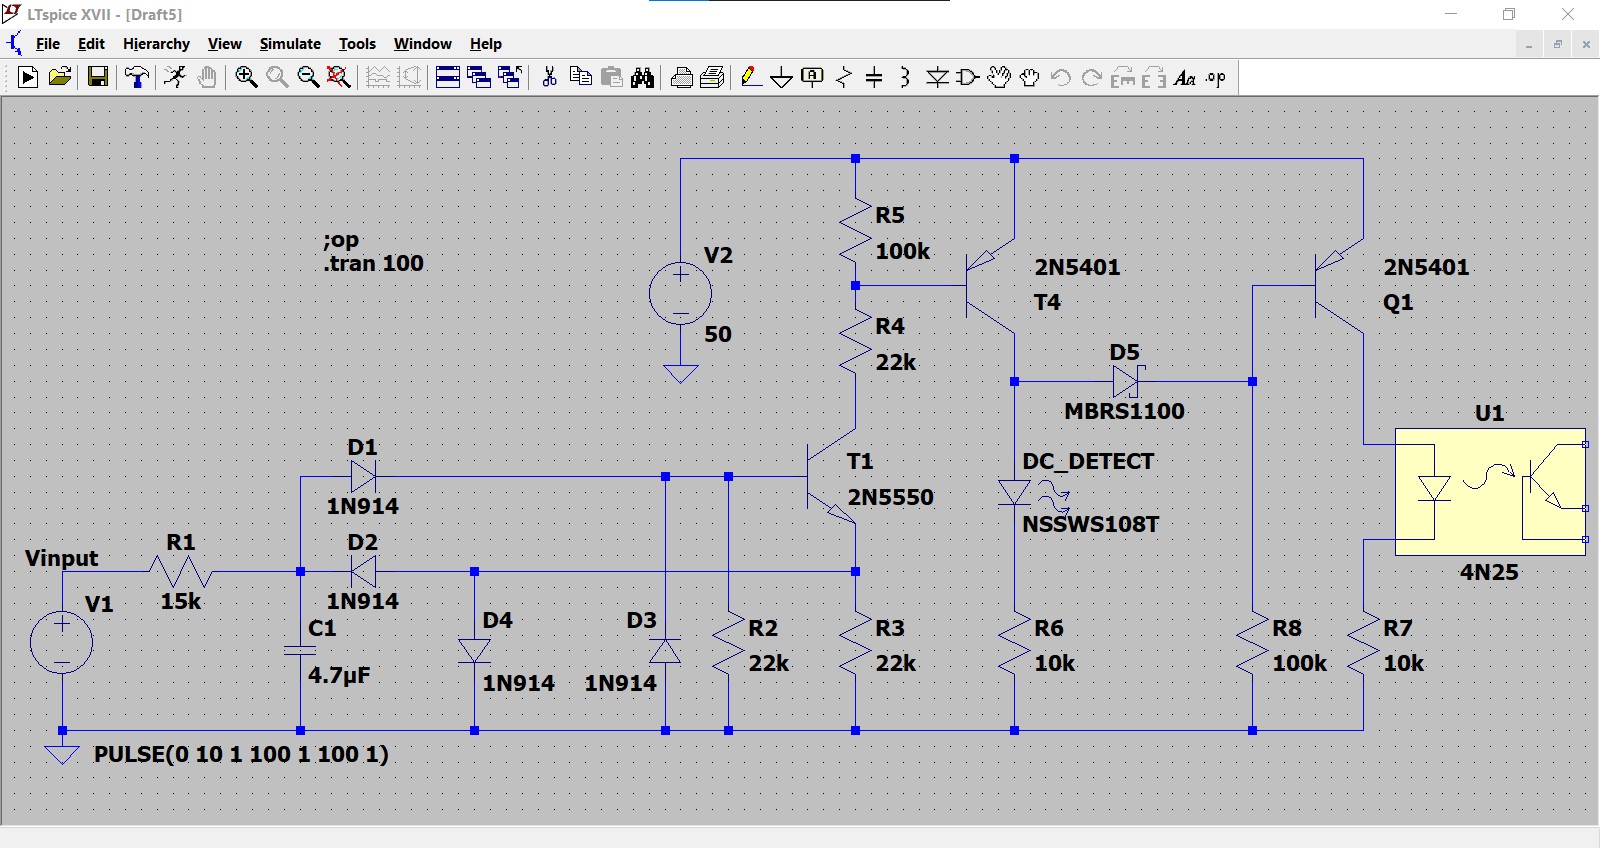Select the SPICE directive '.op' tool
Viewport: 1600px width, 848px height.
click(x=1216, y=77)
